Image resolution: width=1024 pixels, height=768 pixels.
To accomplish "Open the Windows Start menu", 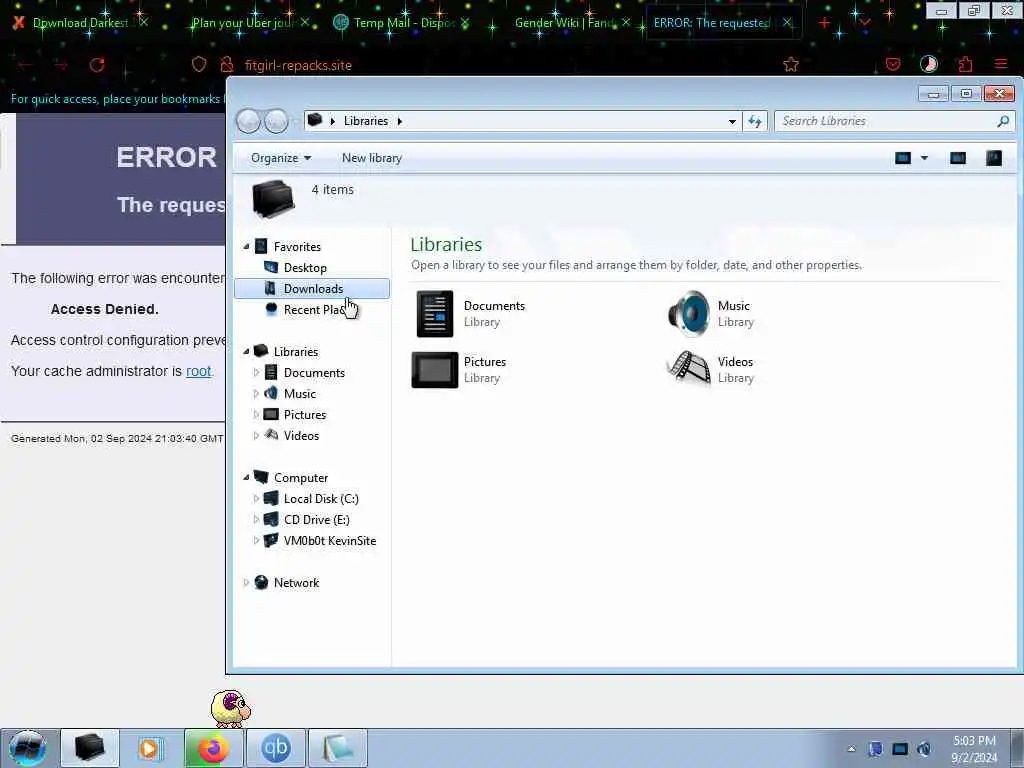I will [27, 748].
